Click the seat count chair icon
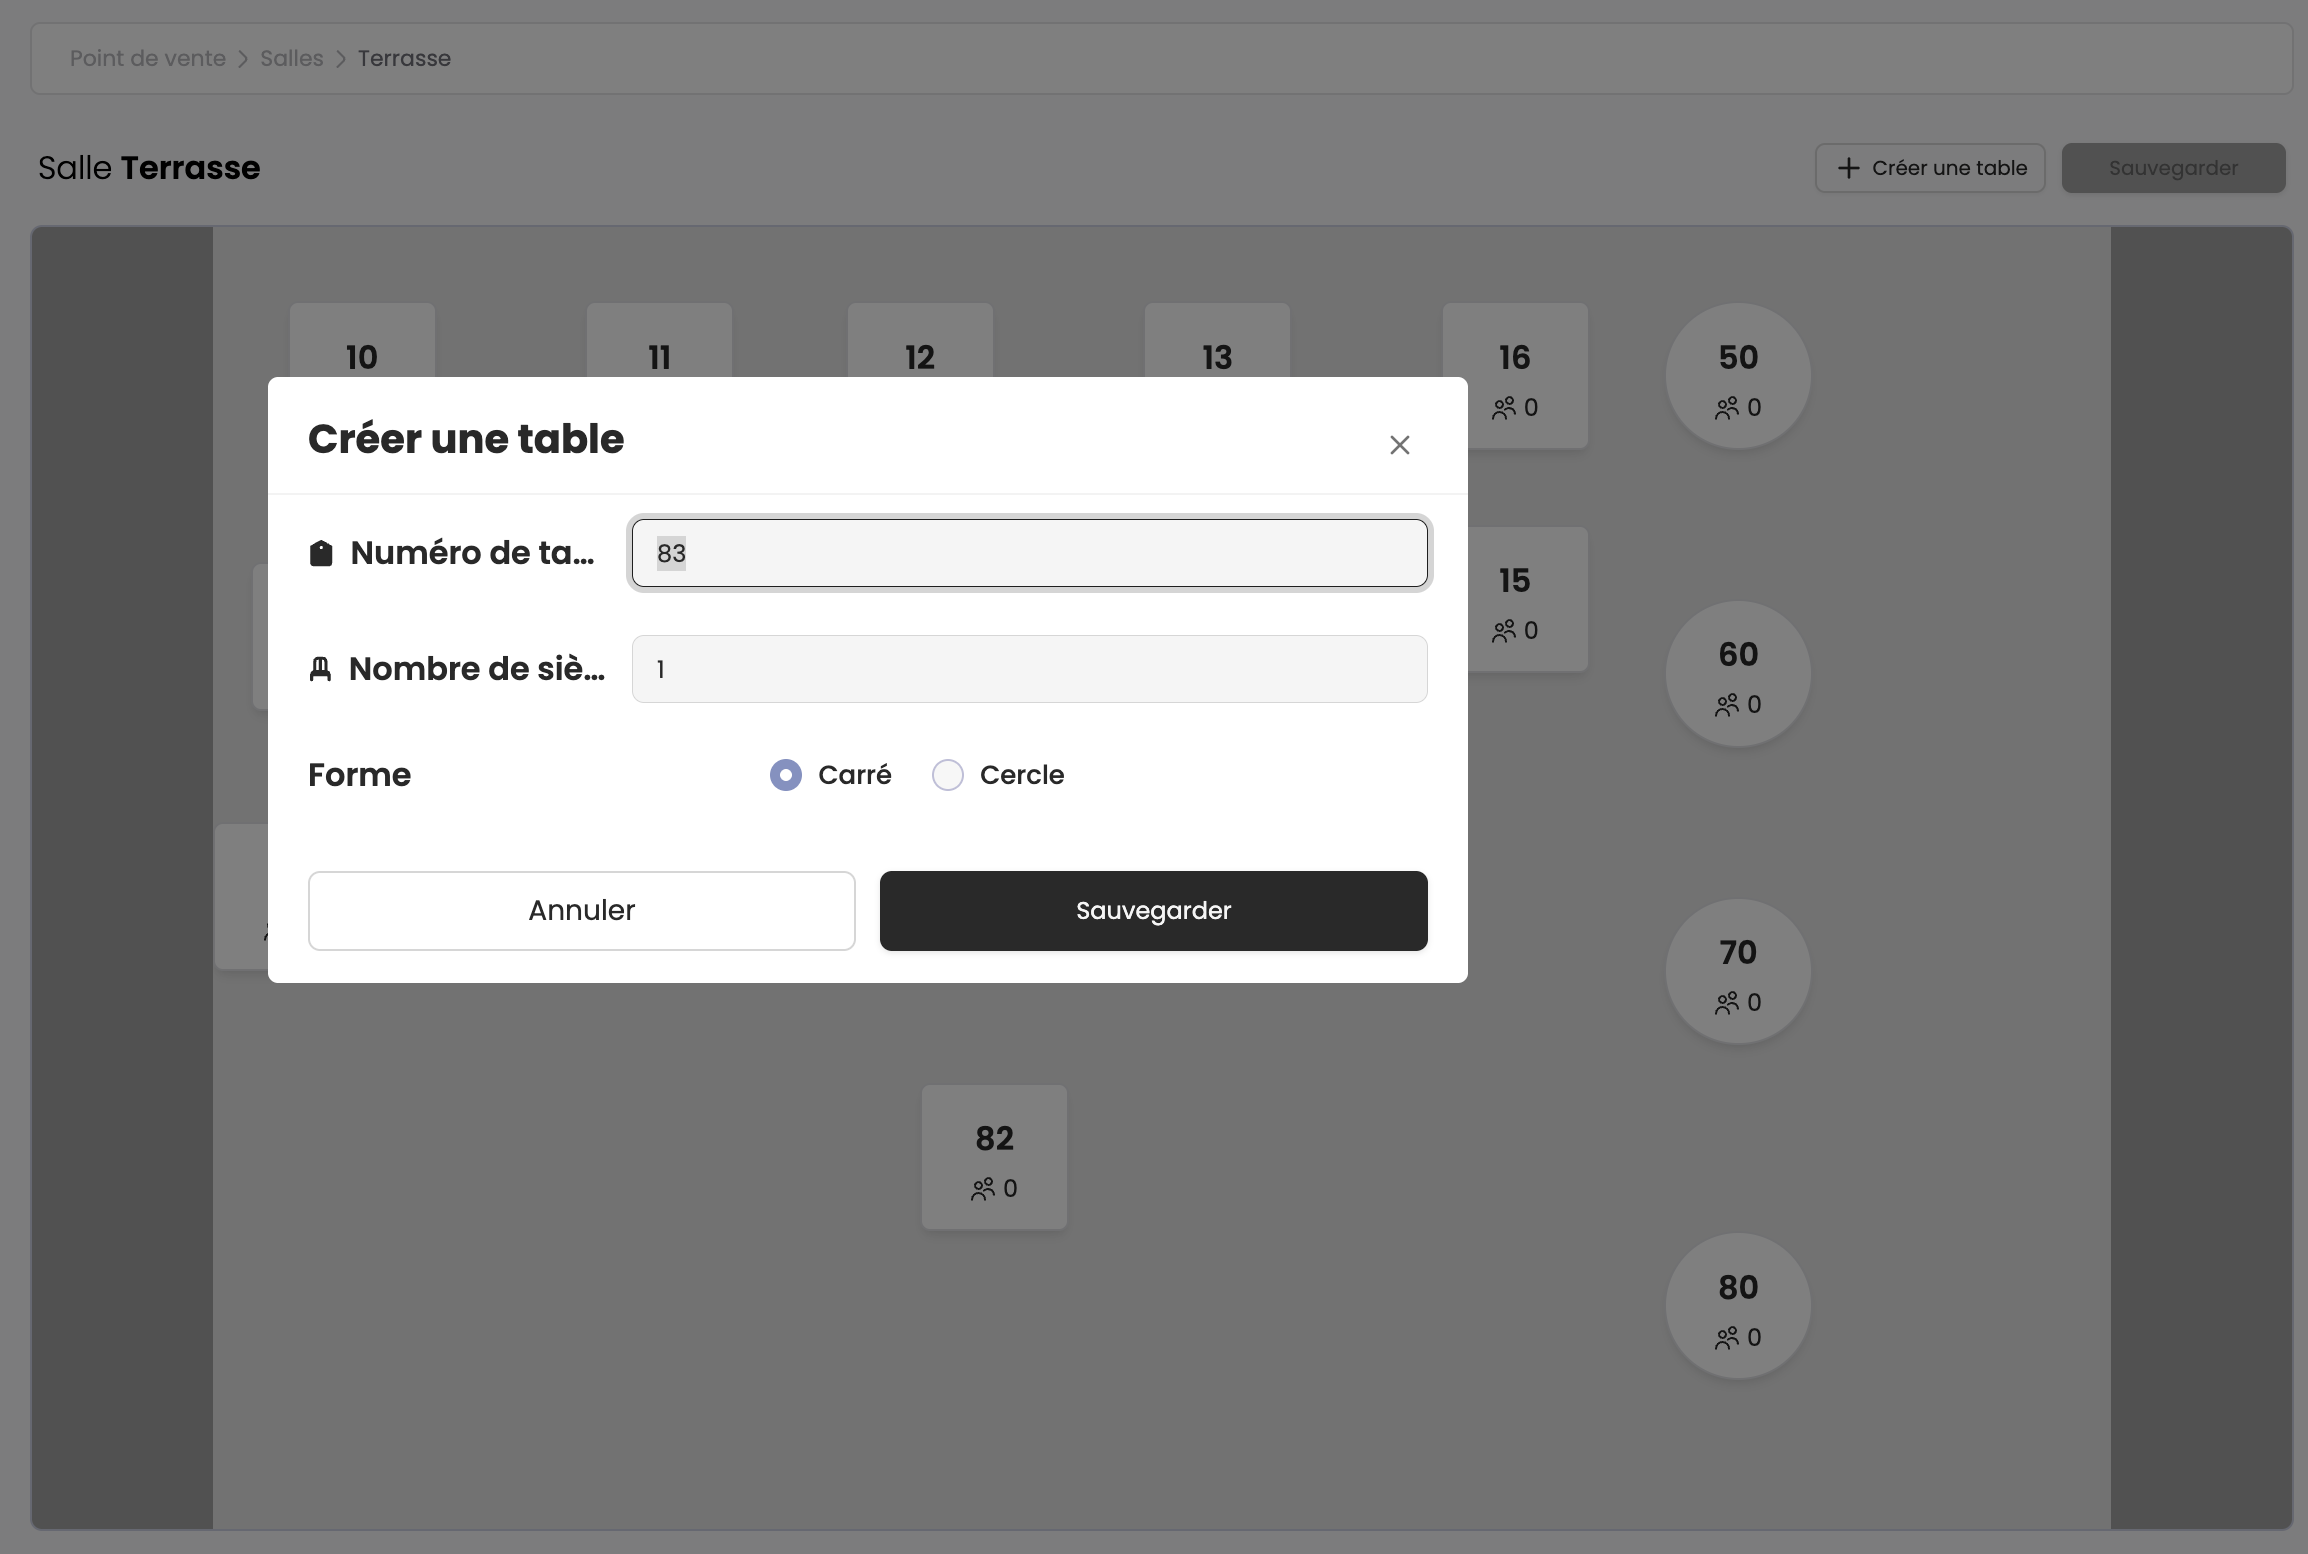Image resolution: width=2308 pixels, height=1554 pixels. point(320,669)
